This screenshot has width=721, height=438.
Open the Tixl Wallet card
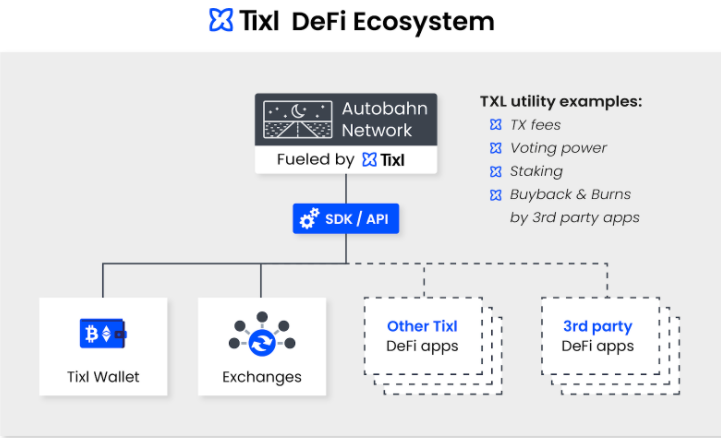pyautogui.click(x=103, y=347)
